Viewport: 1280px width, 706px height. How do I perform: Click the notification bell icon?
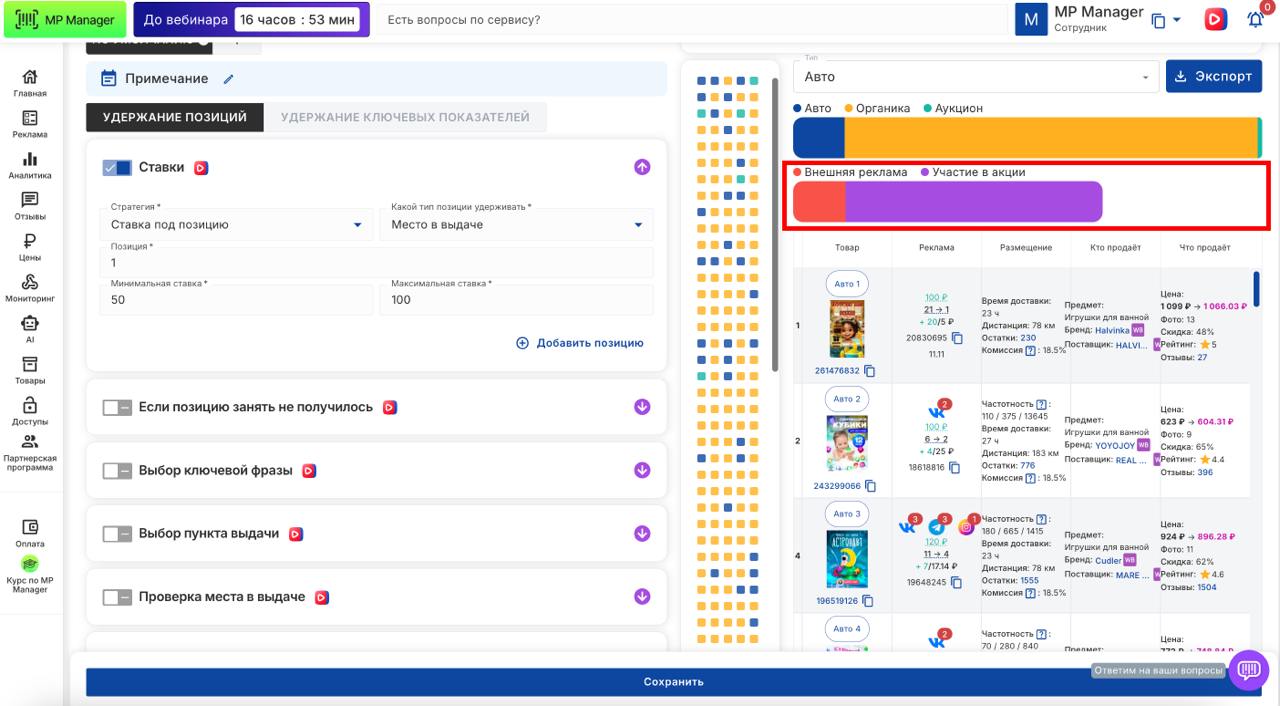(1255, 20)
